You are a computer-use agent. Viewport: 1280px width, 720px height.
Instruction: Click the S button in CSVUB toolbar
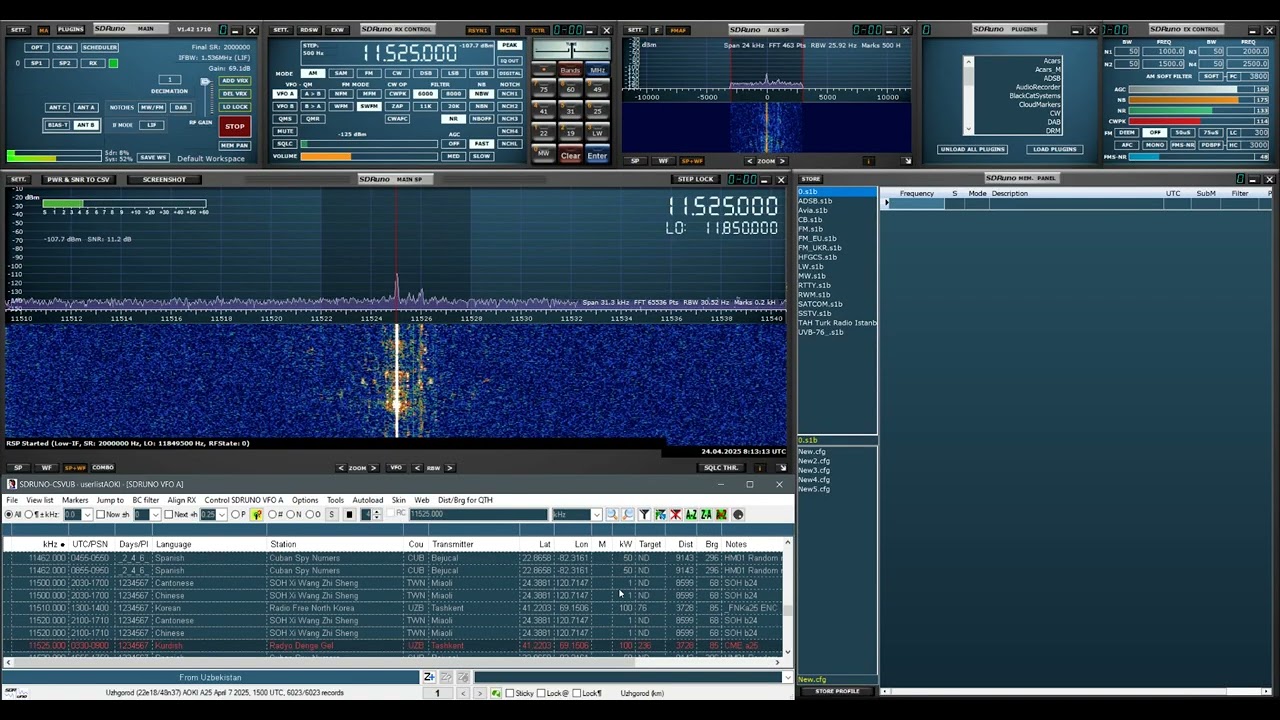click(332, 514)
